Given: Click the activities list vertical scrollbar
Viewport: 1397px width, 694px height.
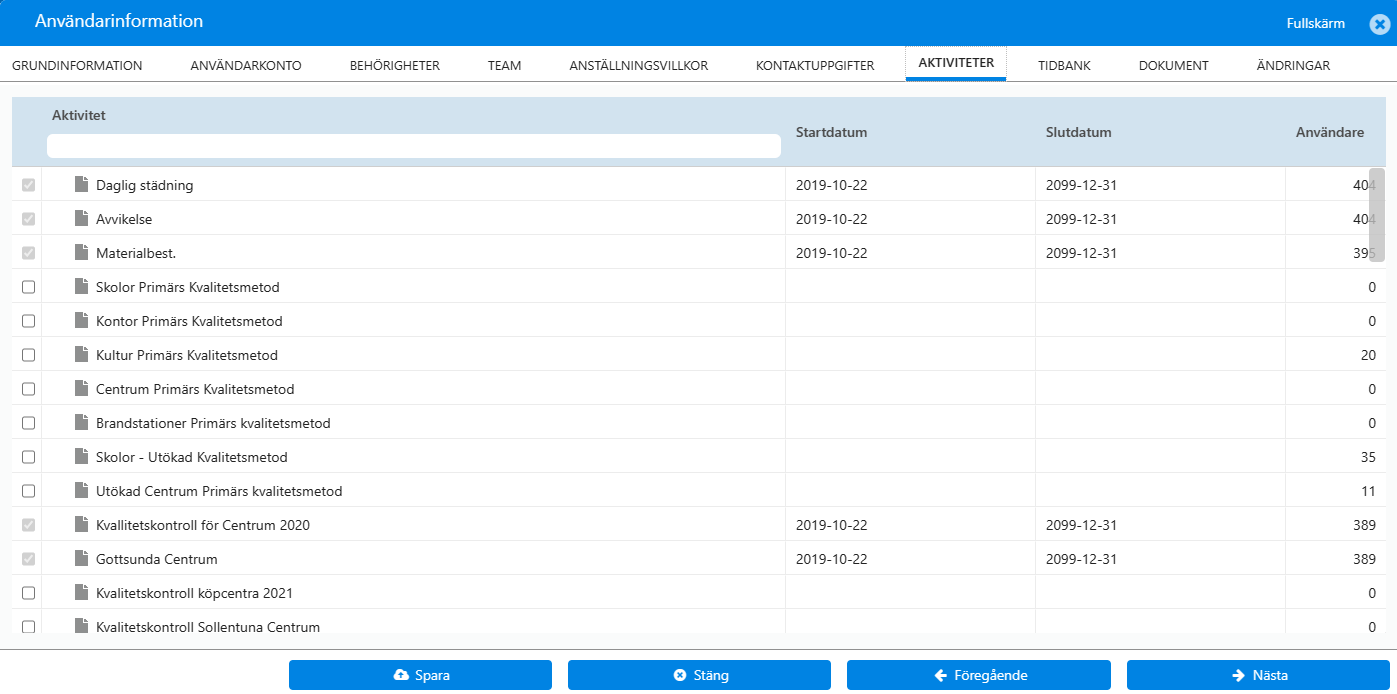Looking at the screenshot, I should click(x=1377, y=215).
